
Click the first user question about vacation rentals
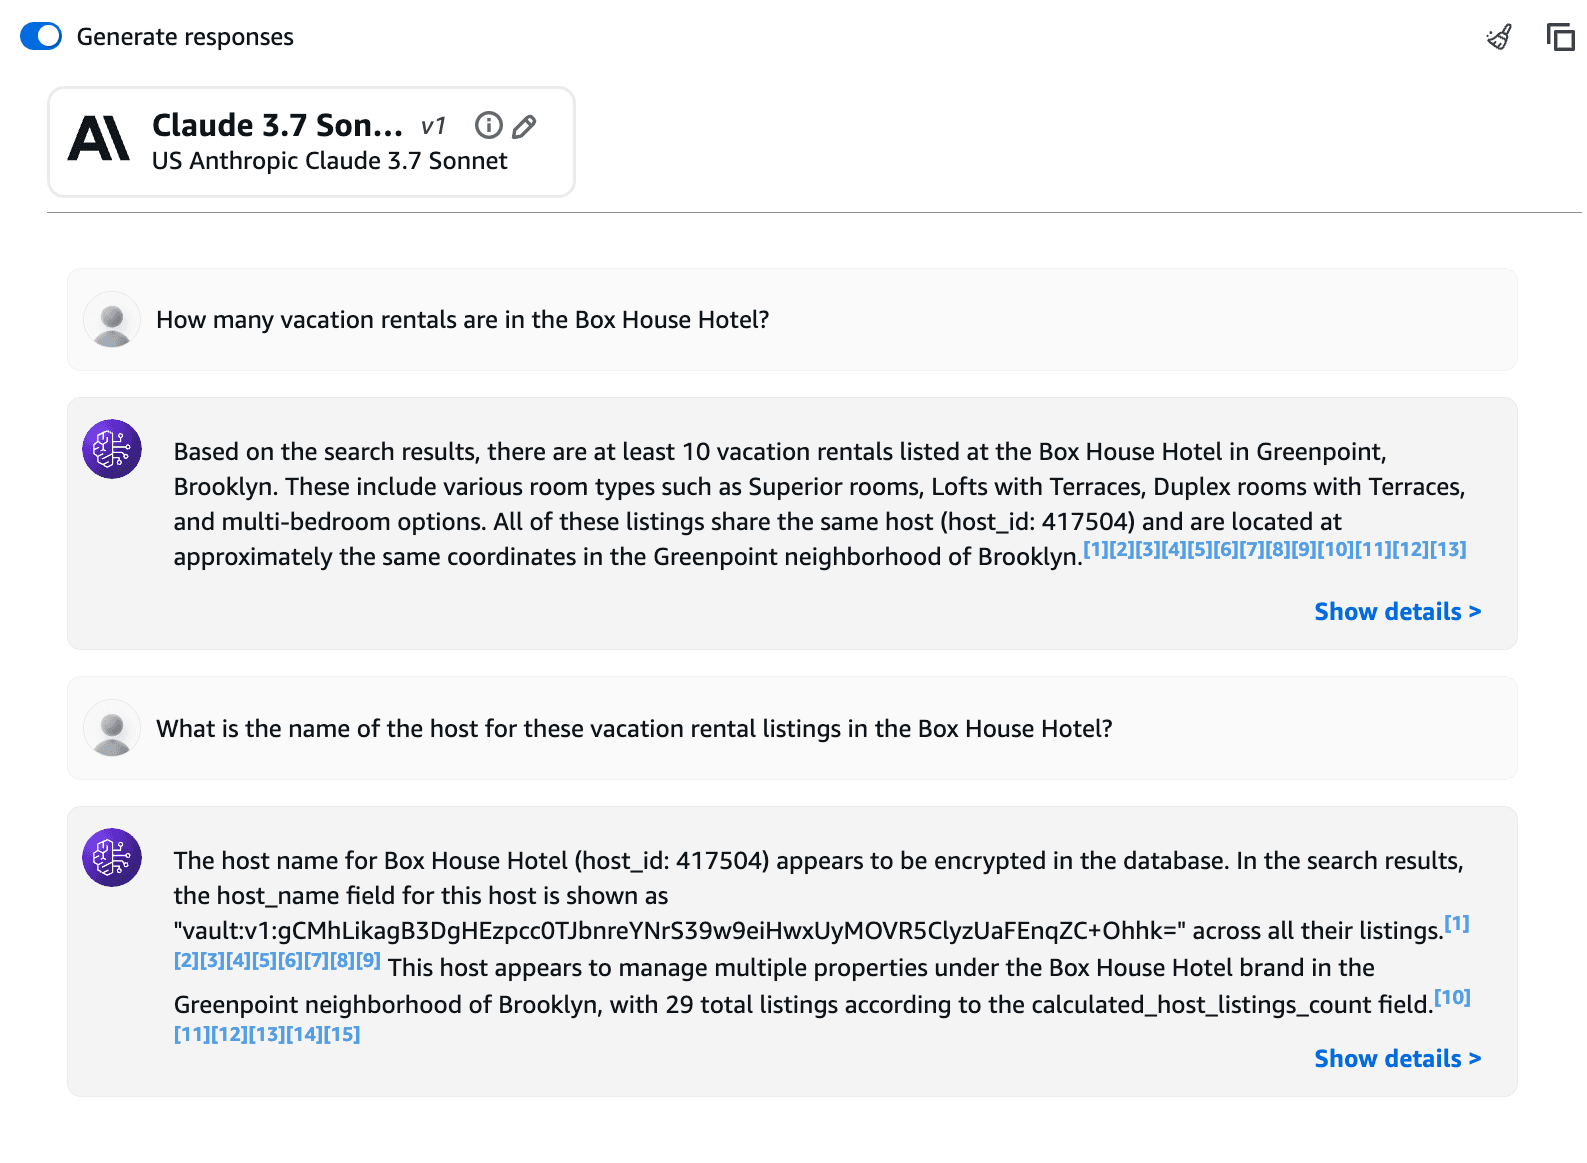[x=462, y=319]
